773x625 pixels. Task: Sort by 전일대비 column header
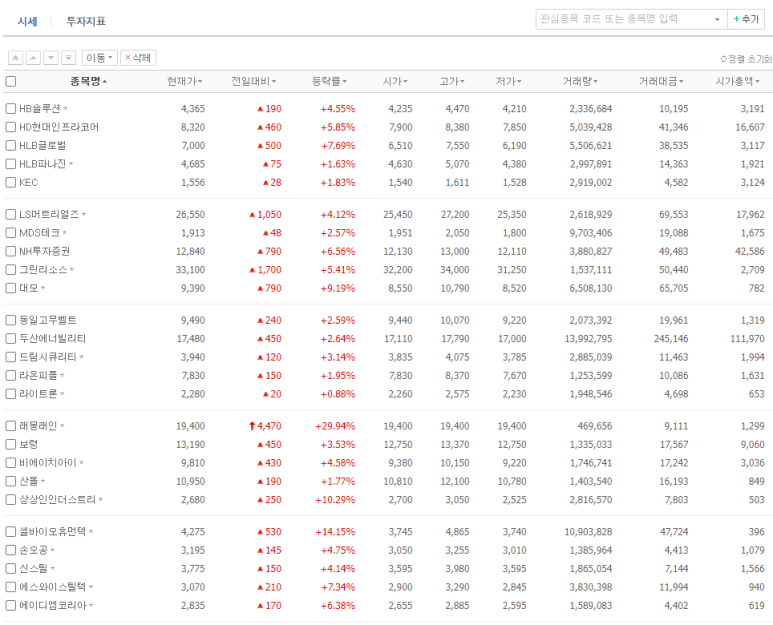click(x=253, y=81)
